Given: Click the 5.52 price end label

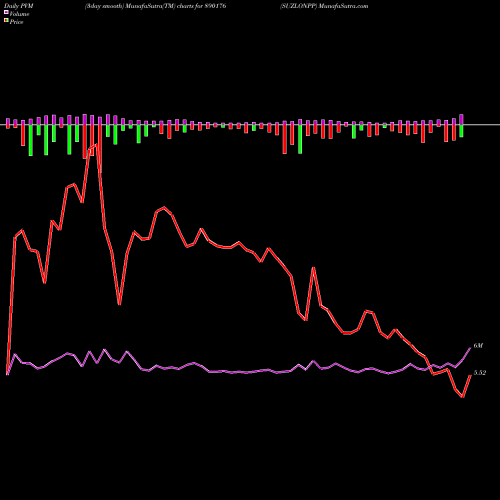Looking at the screenshot, I should point(480,373).
